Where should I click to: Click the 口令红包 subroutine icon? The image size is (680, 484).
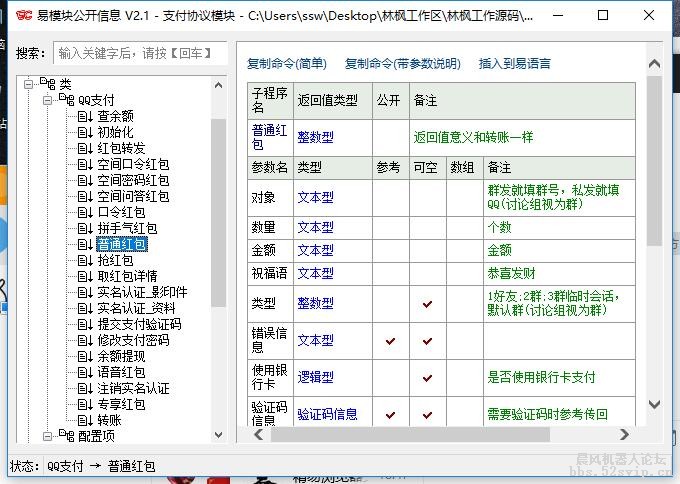[x=85, y=213]
